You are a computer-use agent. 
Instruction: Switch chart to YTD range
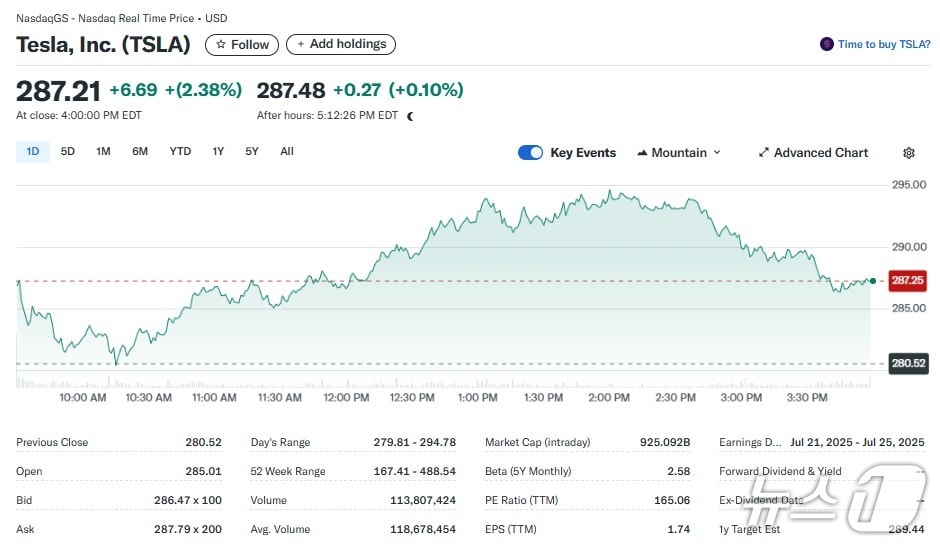(180, 152)
